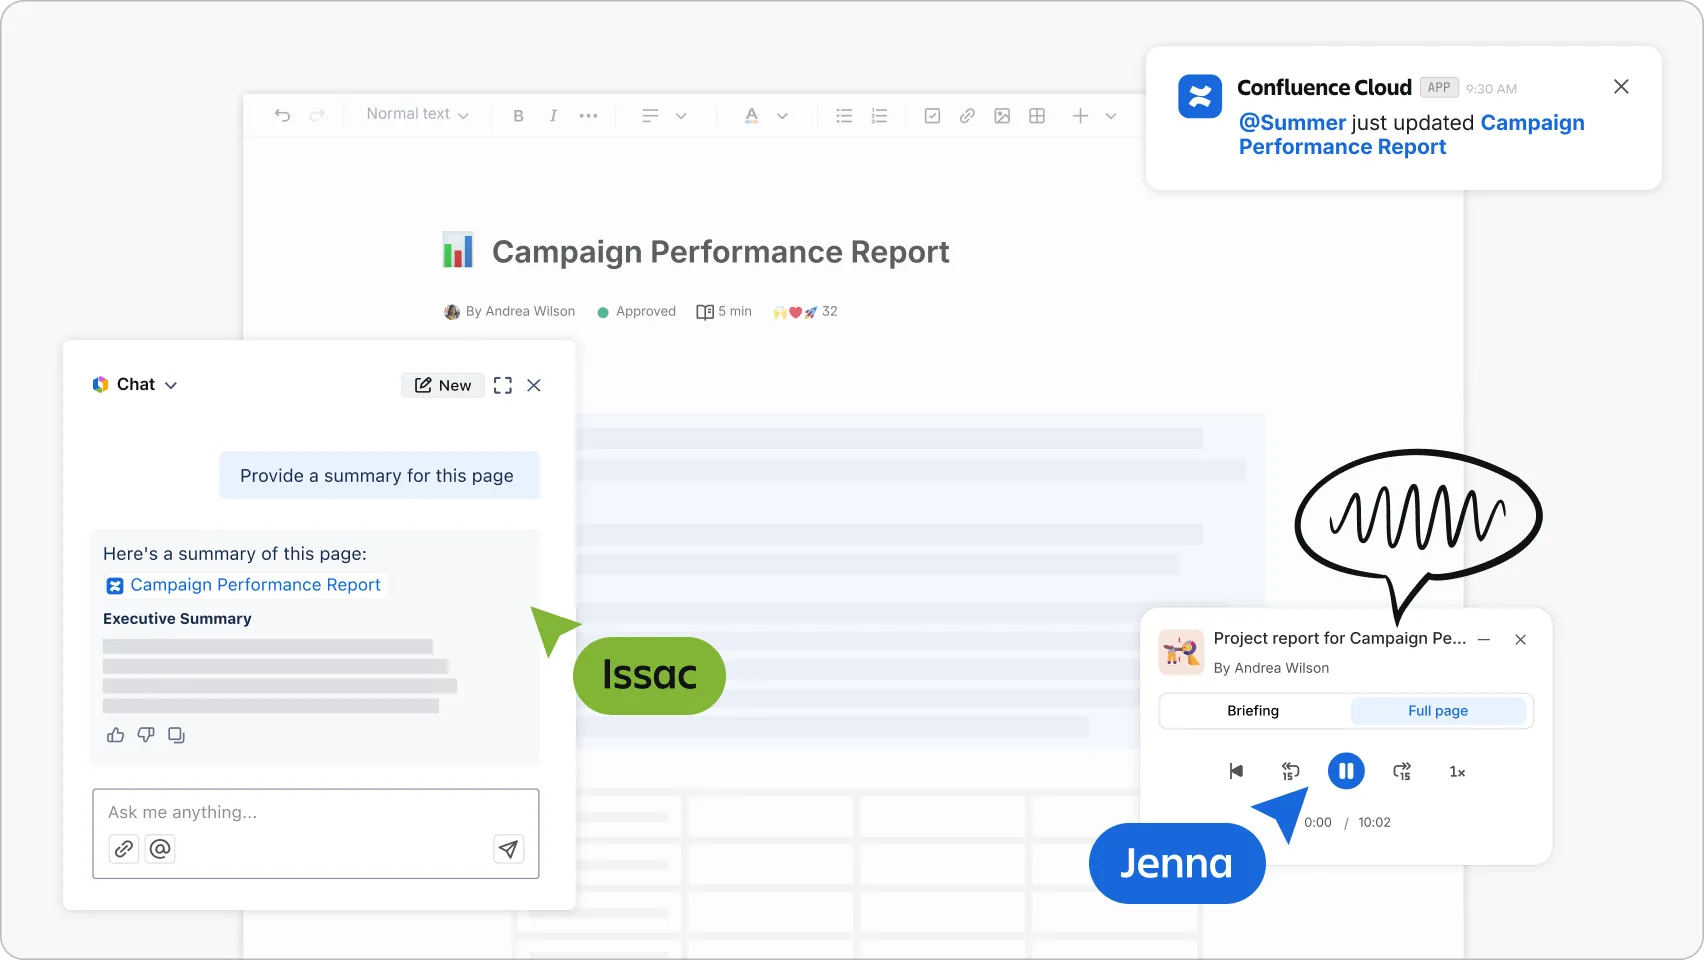Give a thumbs up to the summary
This screenshot has width=1704, height=960.
(x=115, y=734)
